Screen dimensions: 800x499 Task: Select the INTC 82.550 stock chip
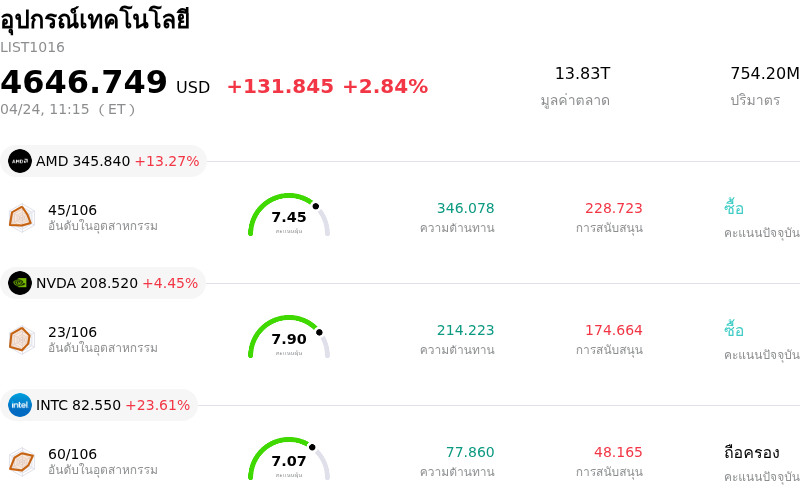click(x=100, y=405)
